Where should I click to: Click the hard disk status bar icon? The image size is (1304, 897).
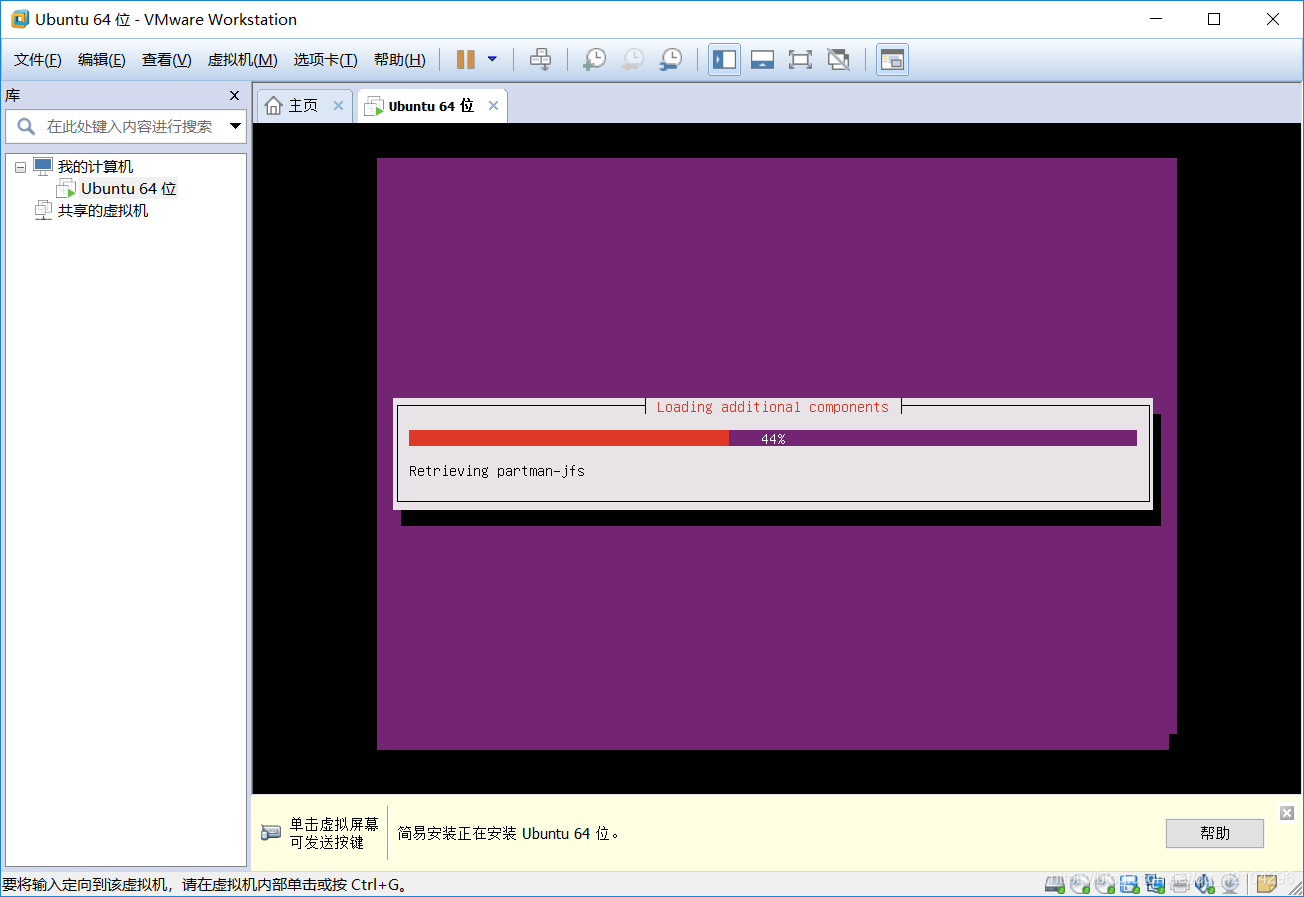tap(1055, 883)
